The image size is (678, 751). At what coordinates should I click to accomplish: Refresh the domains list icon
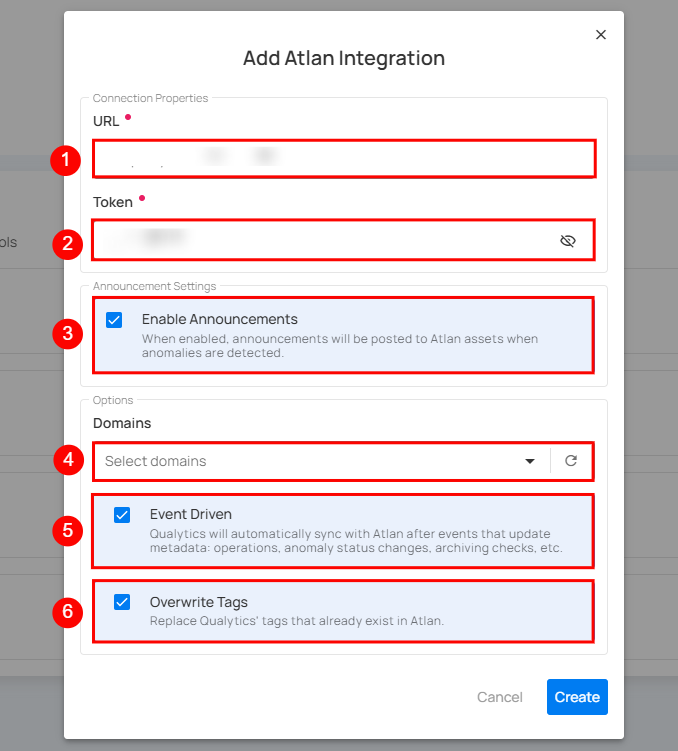tap(571, 461)
